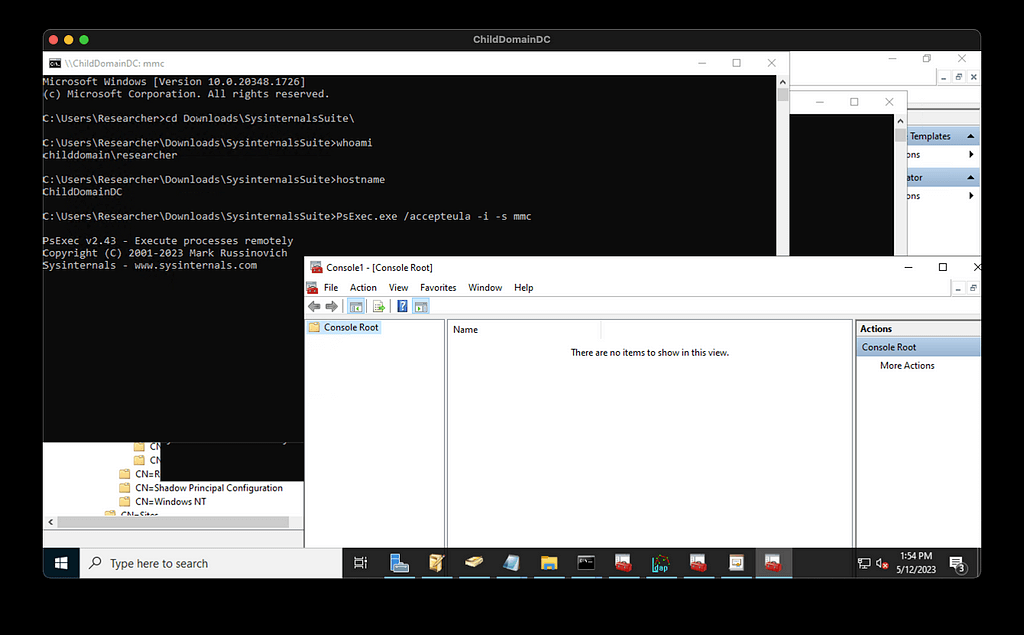Viewport: 1024px width, 635px height.
Task: Click Show/Hide Console Tree toolbar icon
Action: tap(356, 306)
